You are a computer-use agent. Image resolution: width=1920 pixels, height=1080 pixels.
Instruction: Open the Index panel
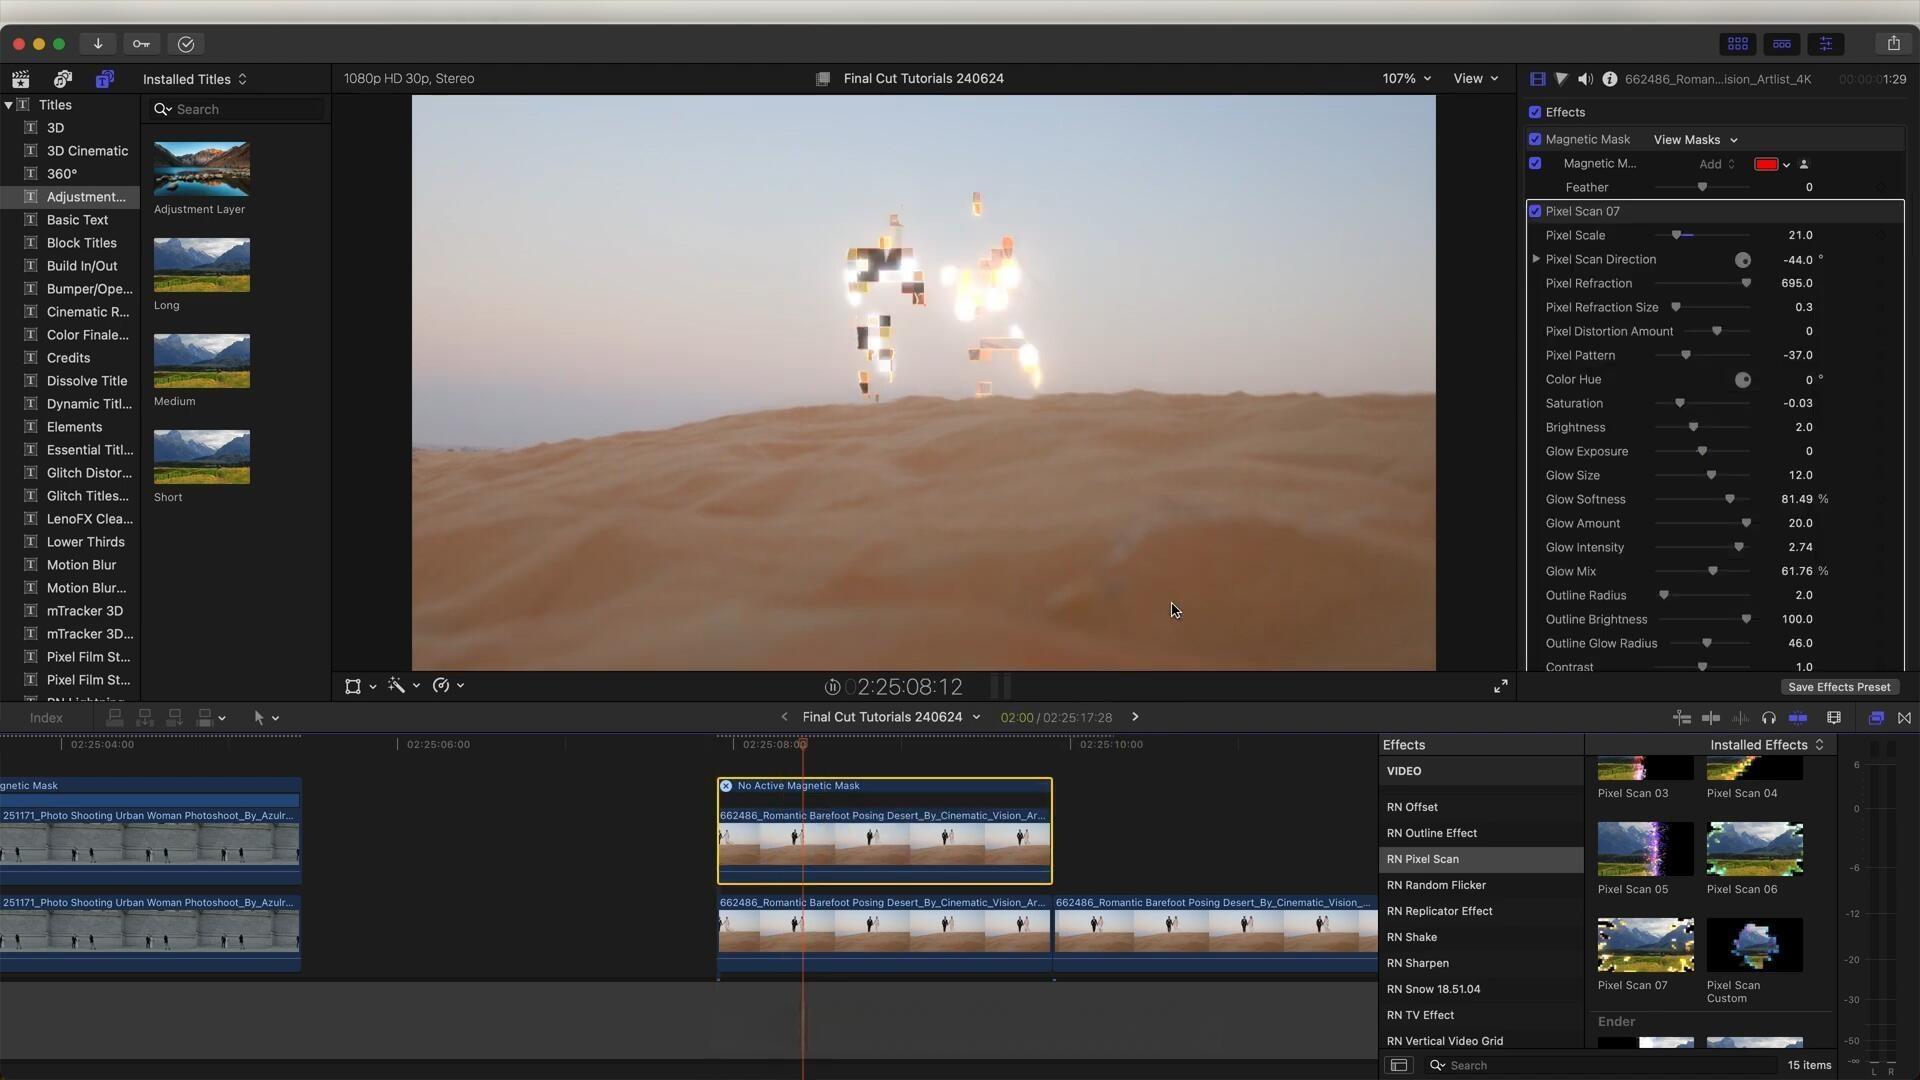(x=45, y=717)
